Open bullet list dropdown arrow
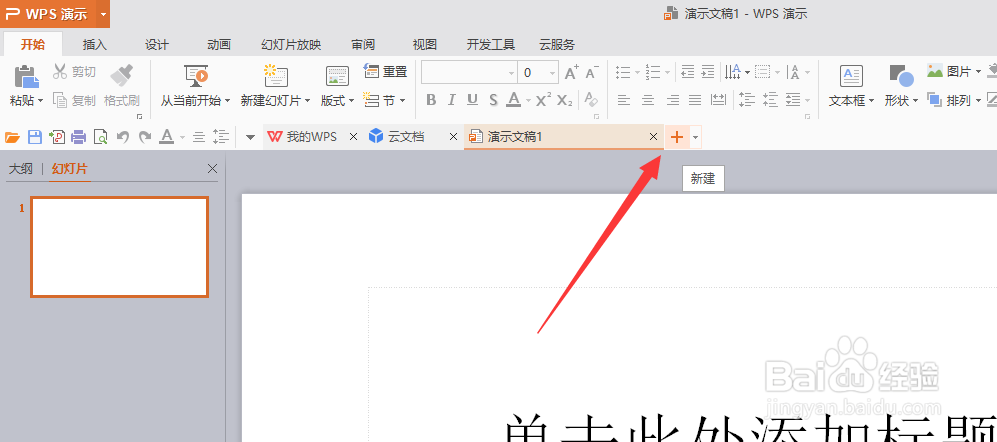 coord(636,73)
